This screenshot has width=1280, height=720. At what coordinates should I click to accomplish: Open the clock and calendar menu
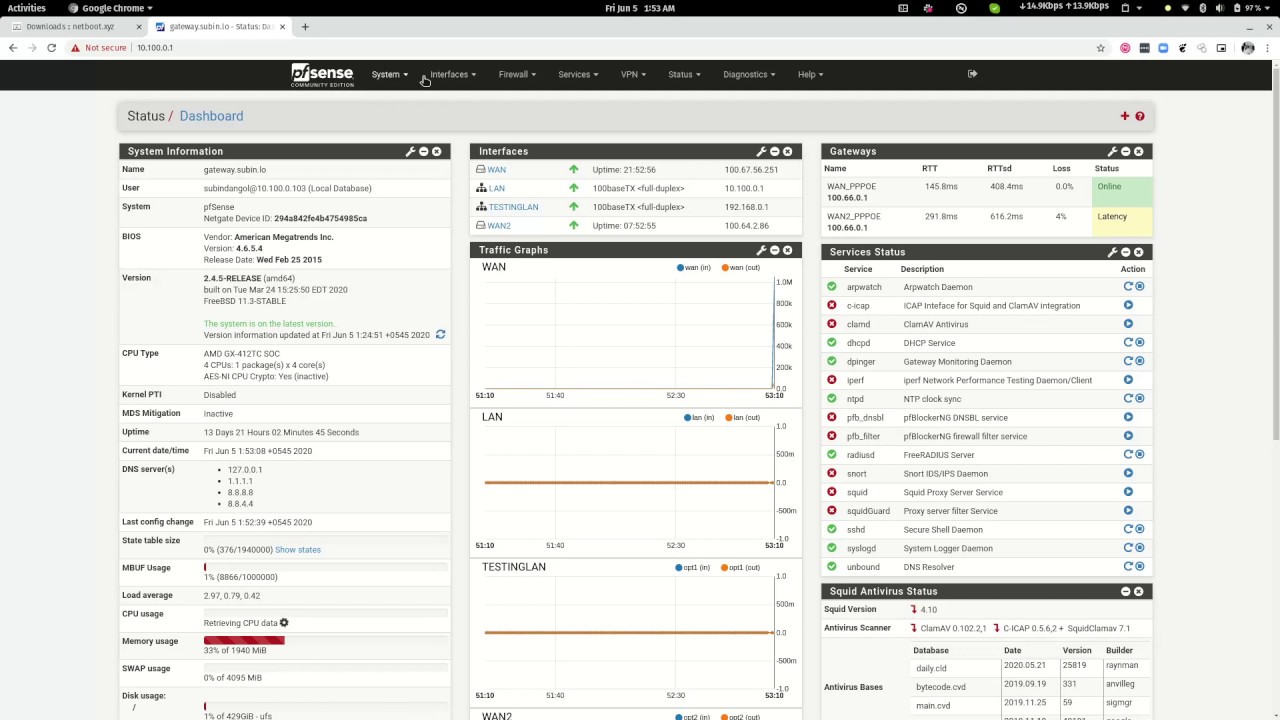[x=640, y=8]
